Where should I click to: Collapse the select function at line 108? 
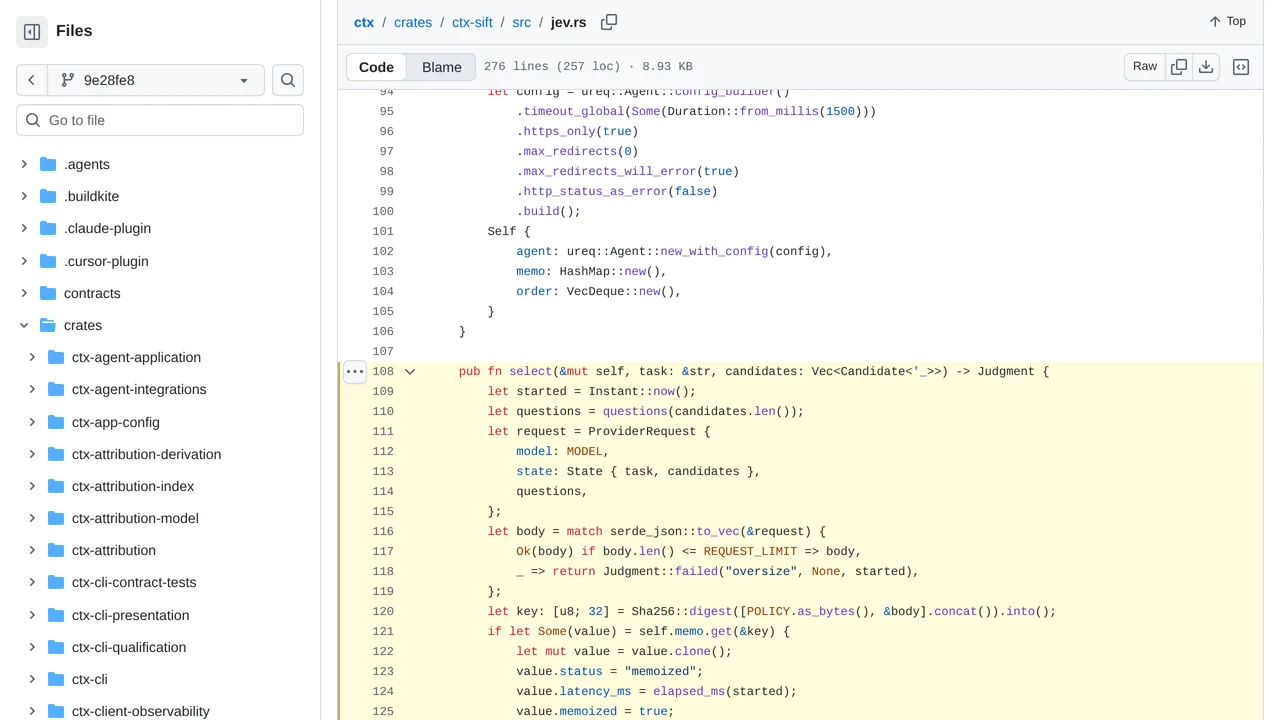[x=410, y=371]
